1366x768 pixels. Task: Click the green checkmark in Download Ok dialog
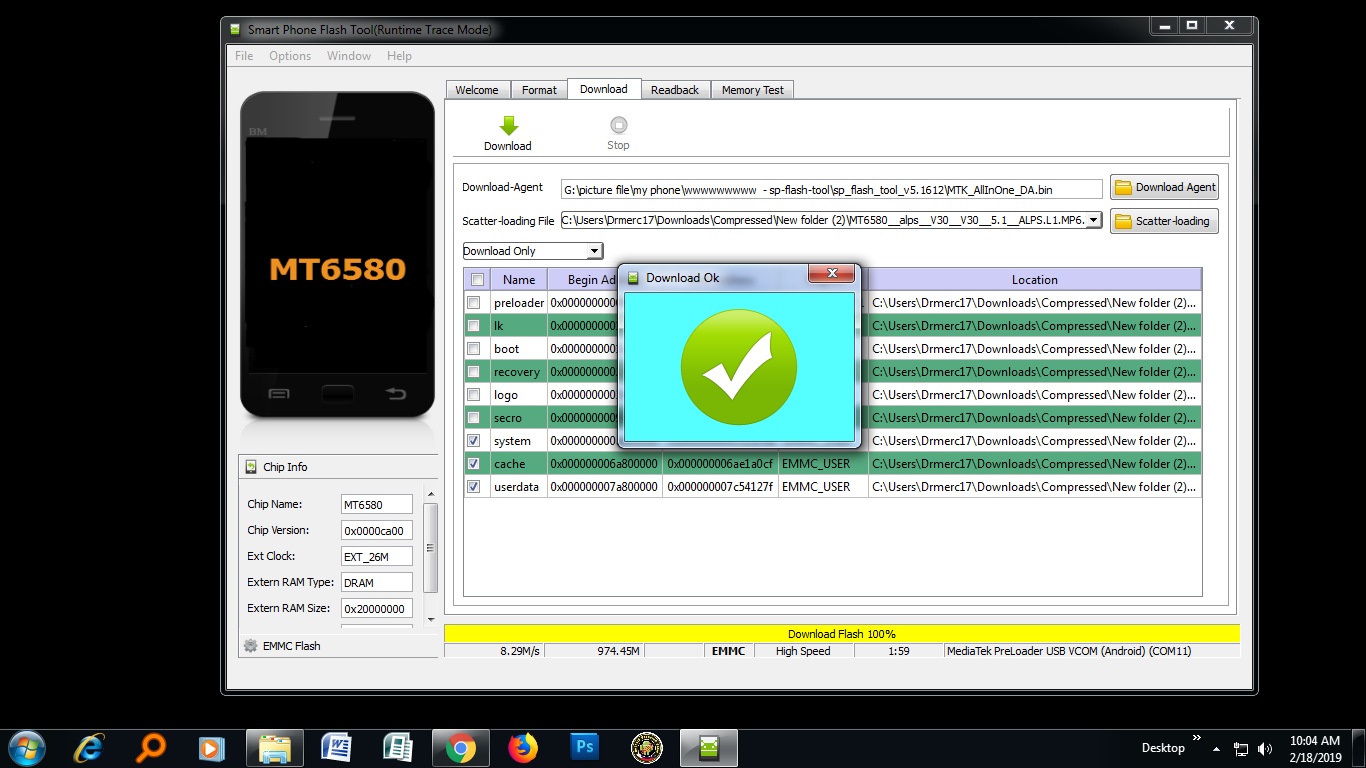coord(739,367)
